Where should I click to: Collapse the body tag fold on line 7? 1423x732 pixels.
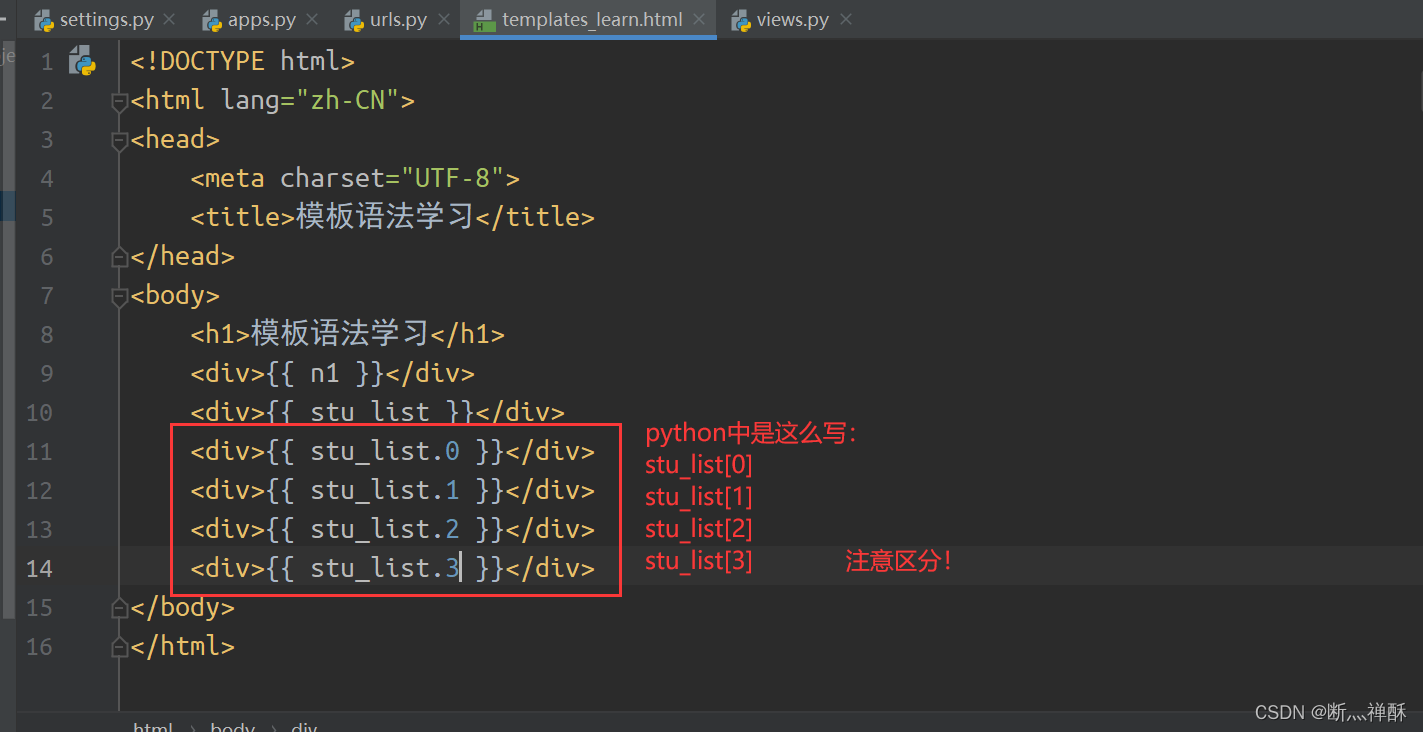pyautogui.click(x=120, y=296)
